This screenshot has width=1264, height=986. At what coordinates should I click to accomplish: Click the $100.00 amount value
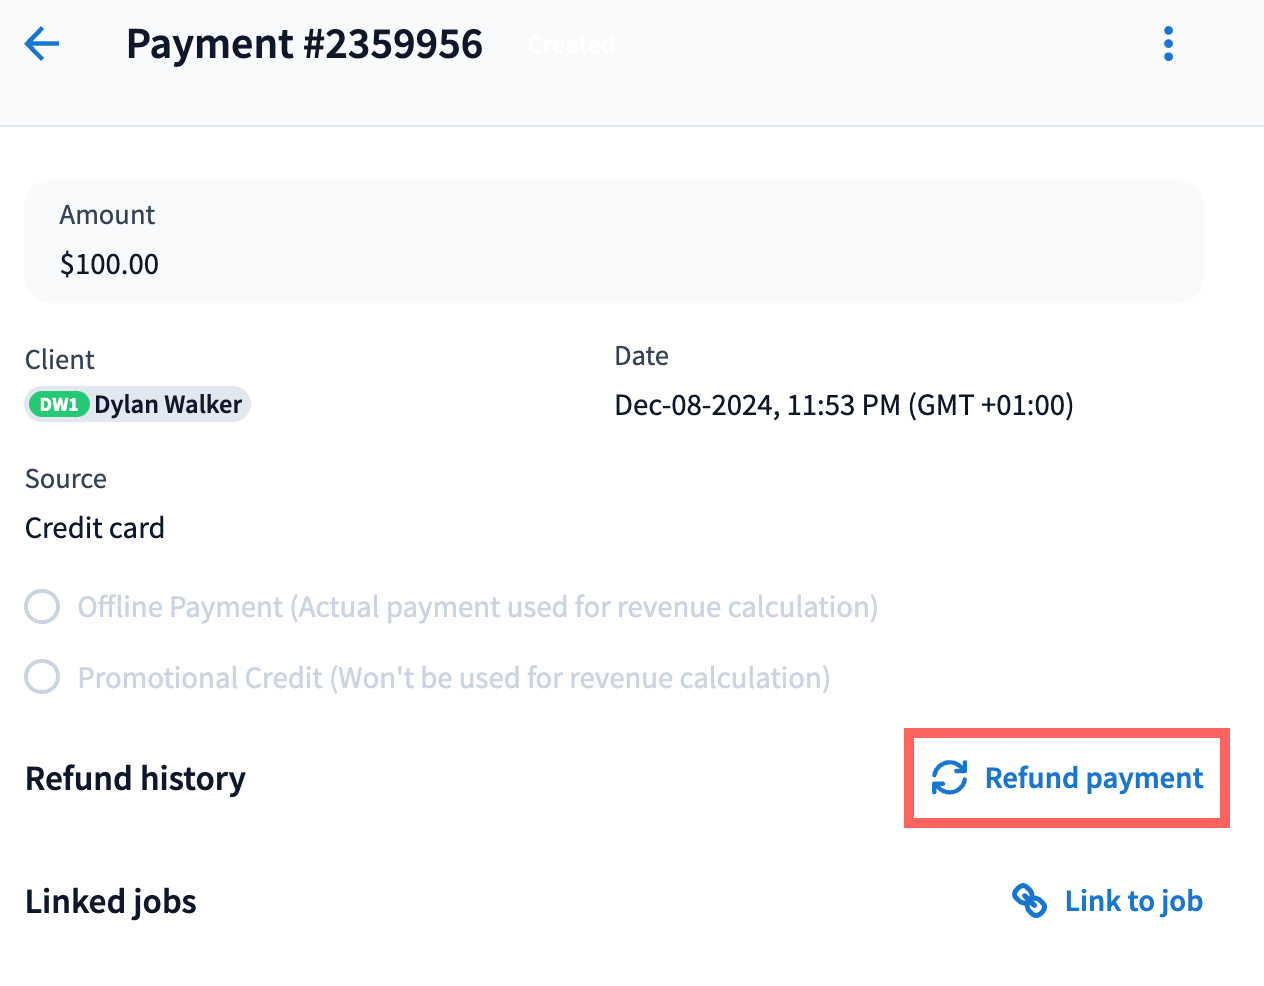(x=109, y=264)
